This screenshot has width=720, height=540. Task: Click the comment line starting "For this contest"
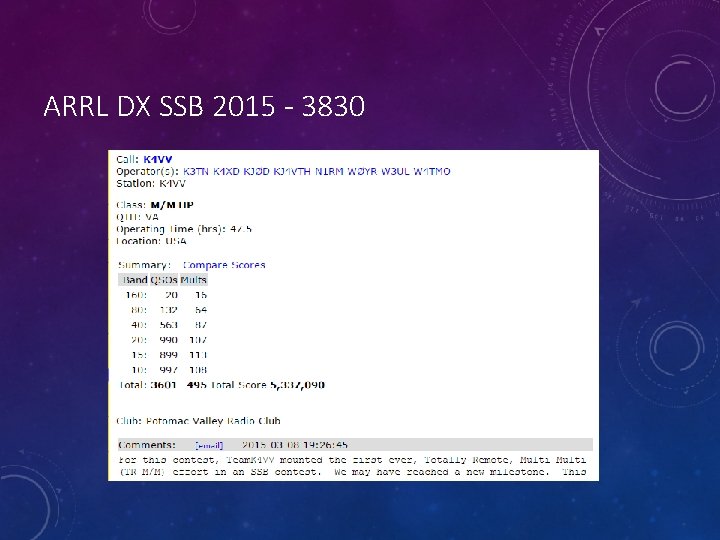(352, 460)
